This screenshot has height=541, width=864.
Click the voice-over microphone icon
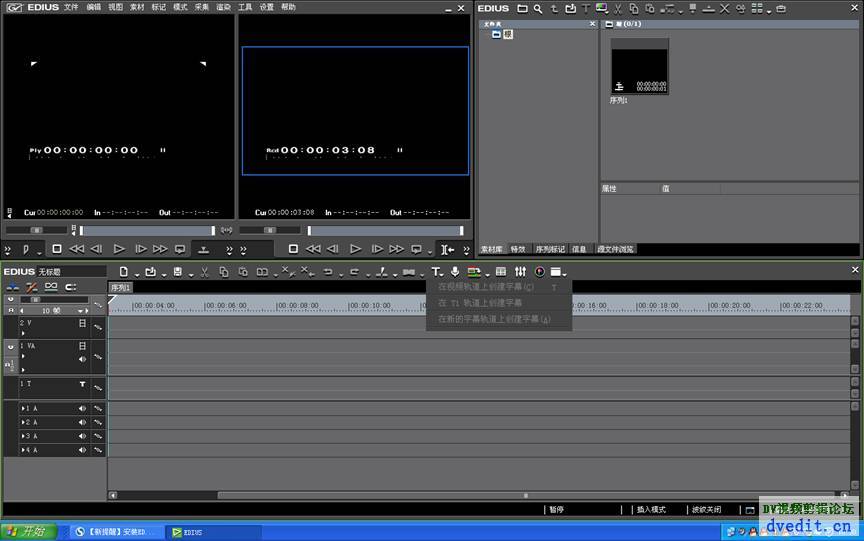pos(455,272)
